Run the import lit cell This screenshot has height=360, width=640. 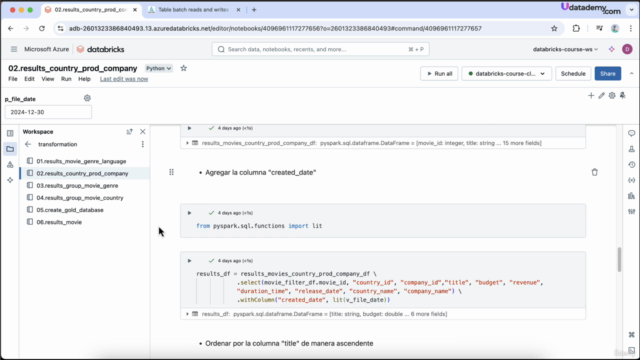tap(189, 213)
